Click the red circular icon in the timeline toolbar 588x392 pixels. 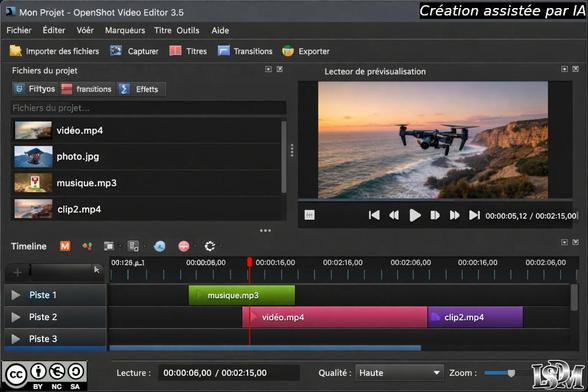(x=184, y=246)
